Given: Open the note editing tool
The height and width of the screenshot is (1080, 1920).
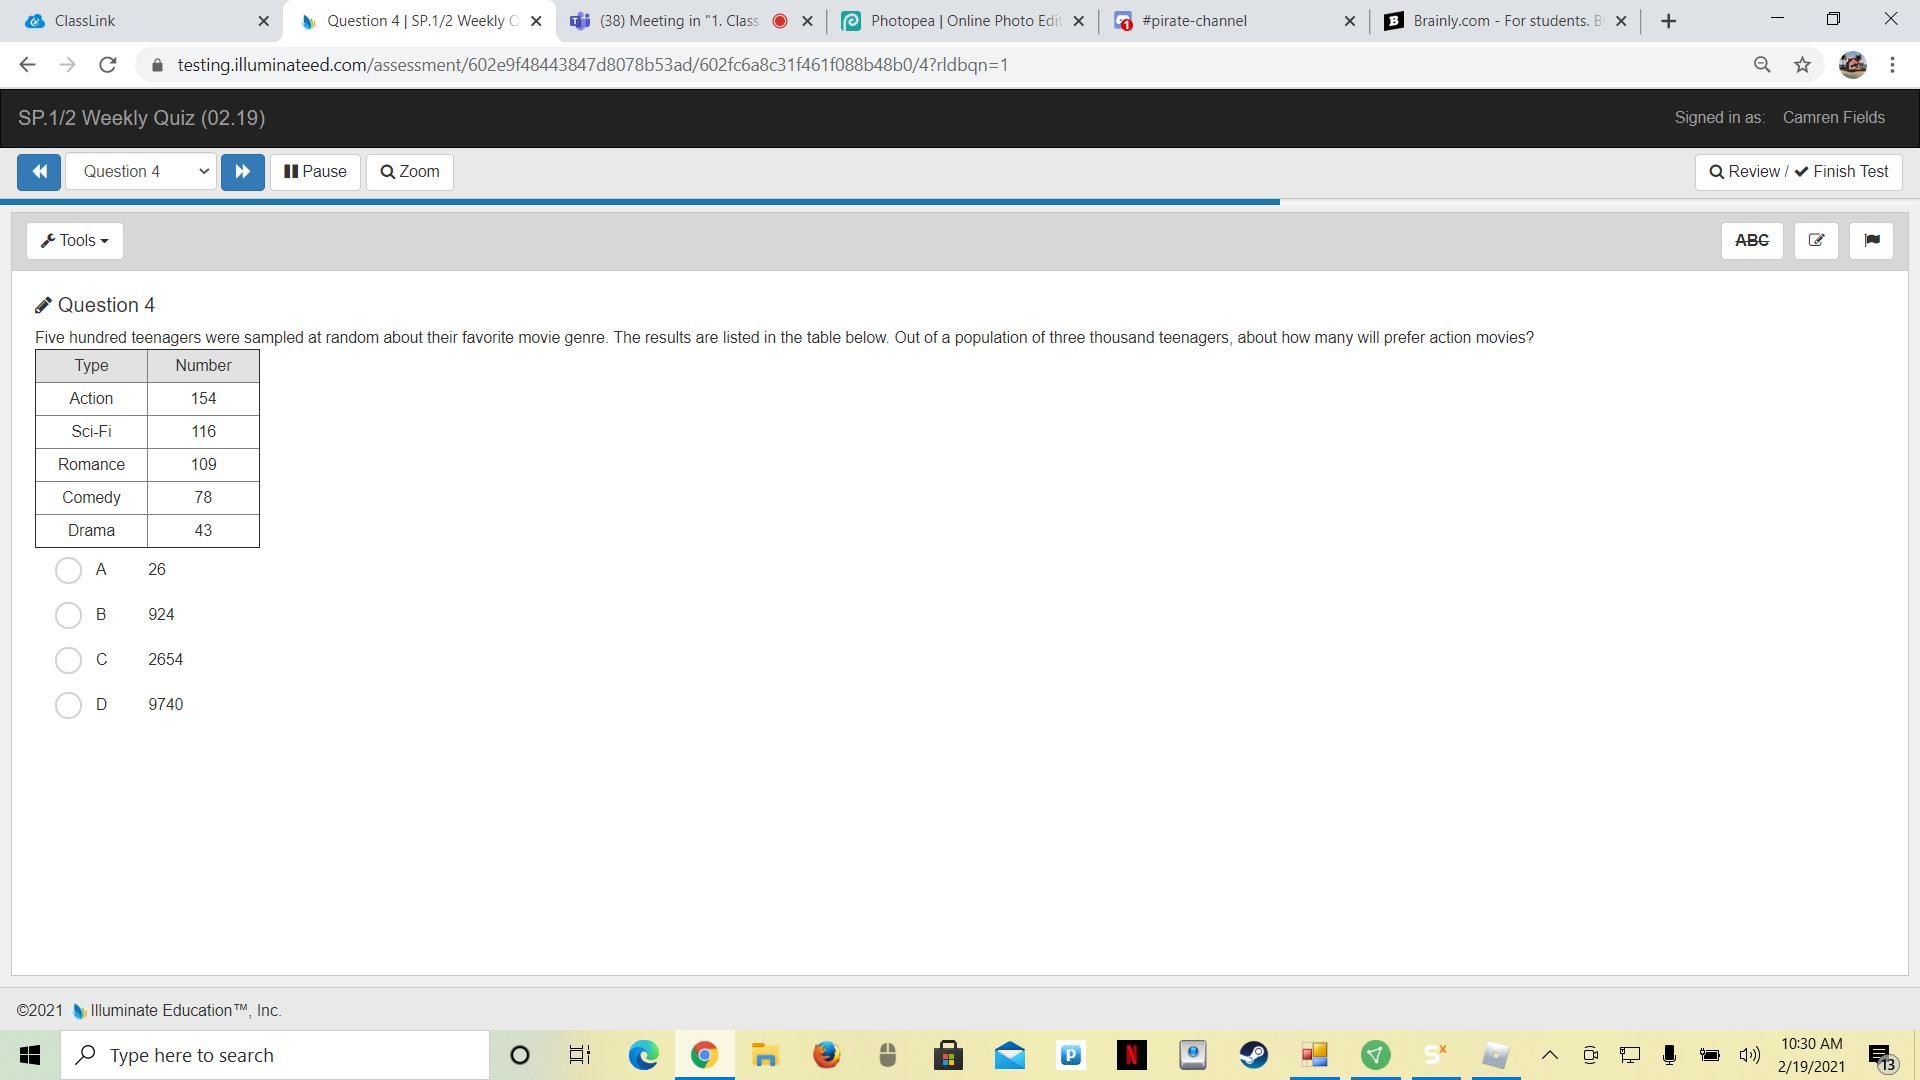Looking at the screenshot, I should pos(1816,241).
